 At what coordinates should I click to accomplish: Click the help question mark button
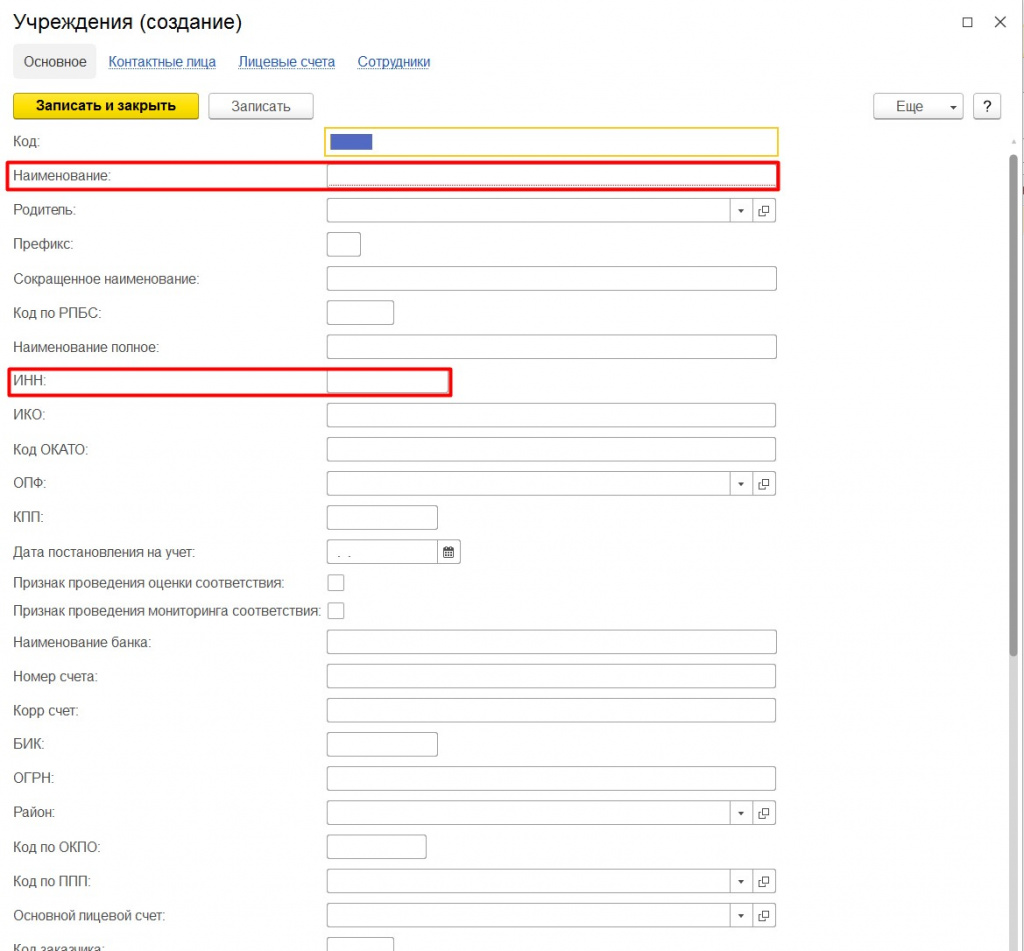[x=987, y=107]
